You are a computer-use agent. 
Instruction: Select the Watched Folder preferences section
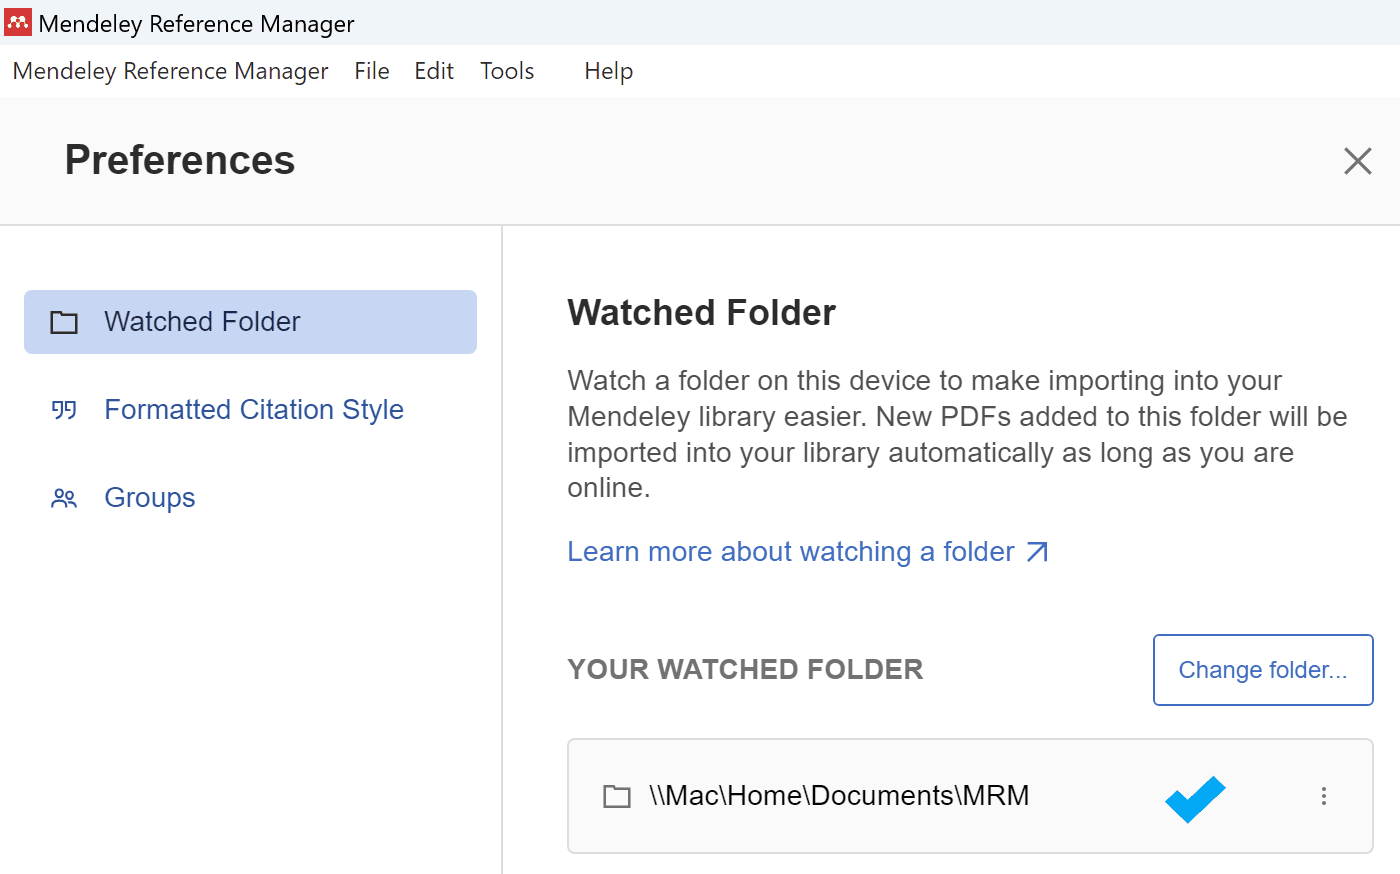(250, 322)
